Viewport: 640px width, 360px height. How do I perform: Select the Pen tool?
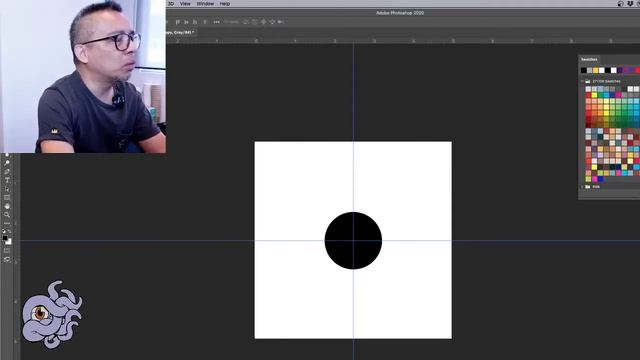point(7,171)
